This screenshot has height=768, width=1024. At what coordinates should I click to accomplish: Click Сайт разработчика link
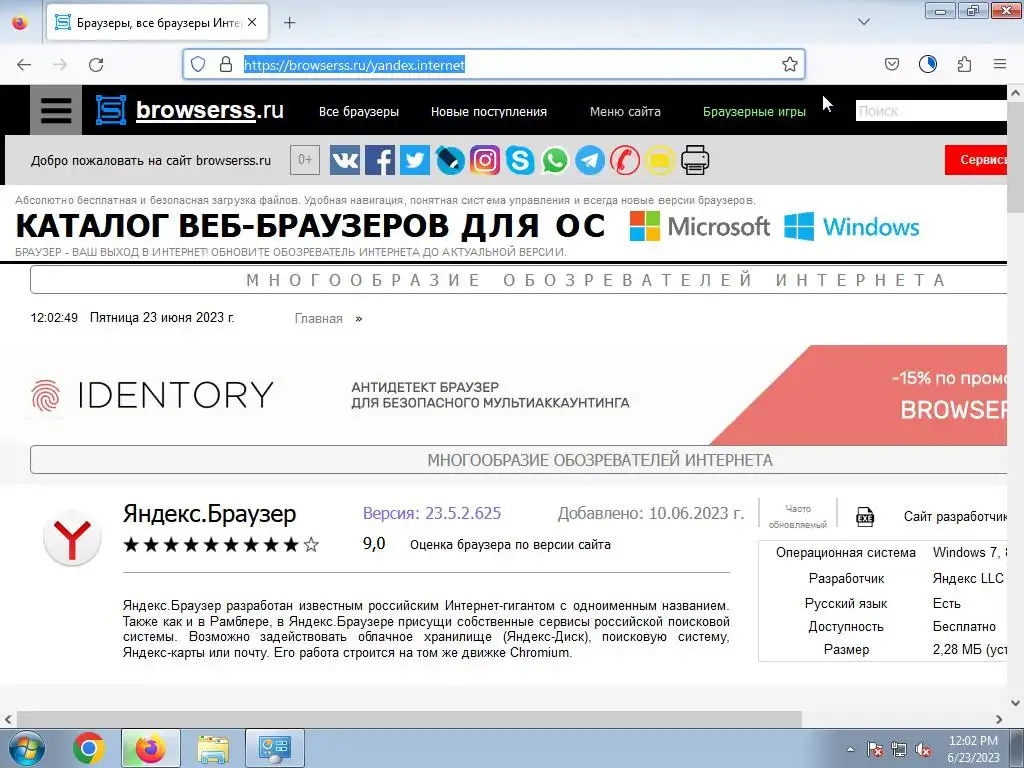click(x=955, y=517)
